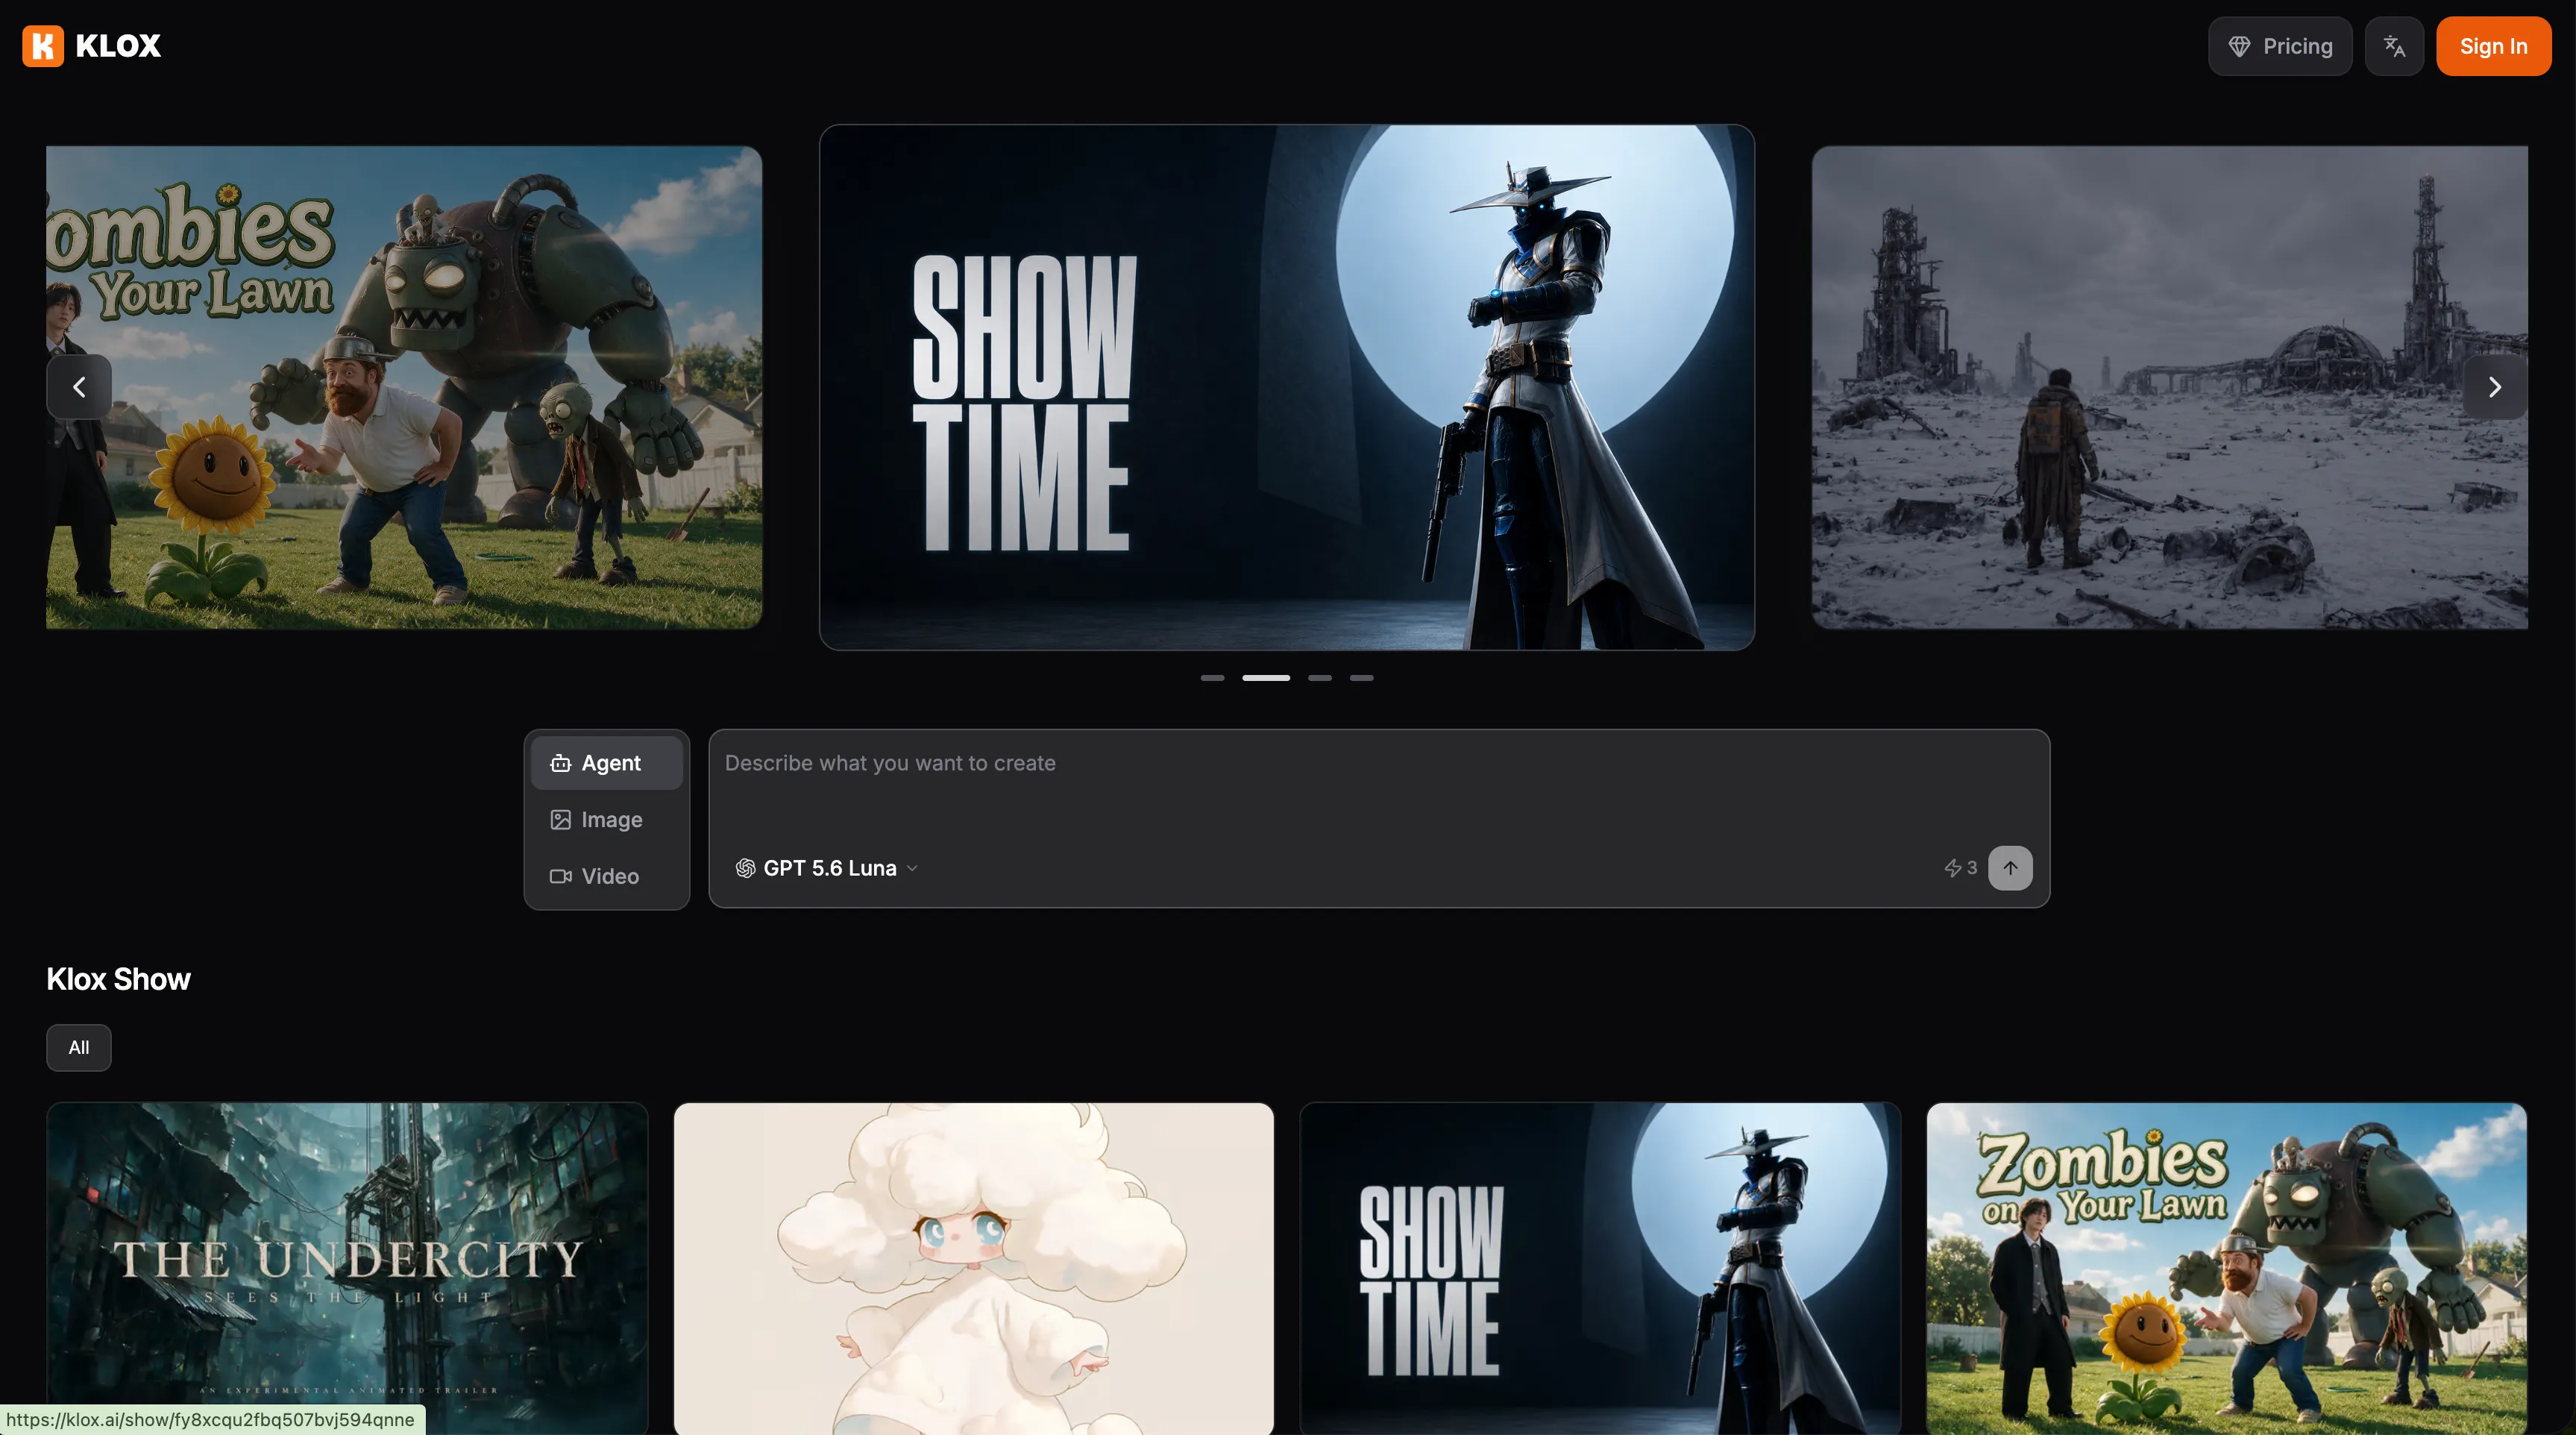Screen dimensions: 2576x1435
Task: Click the dropdown chevron next to model name
Action: pos(912,869)
